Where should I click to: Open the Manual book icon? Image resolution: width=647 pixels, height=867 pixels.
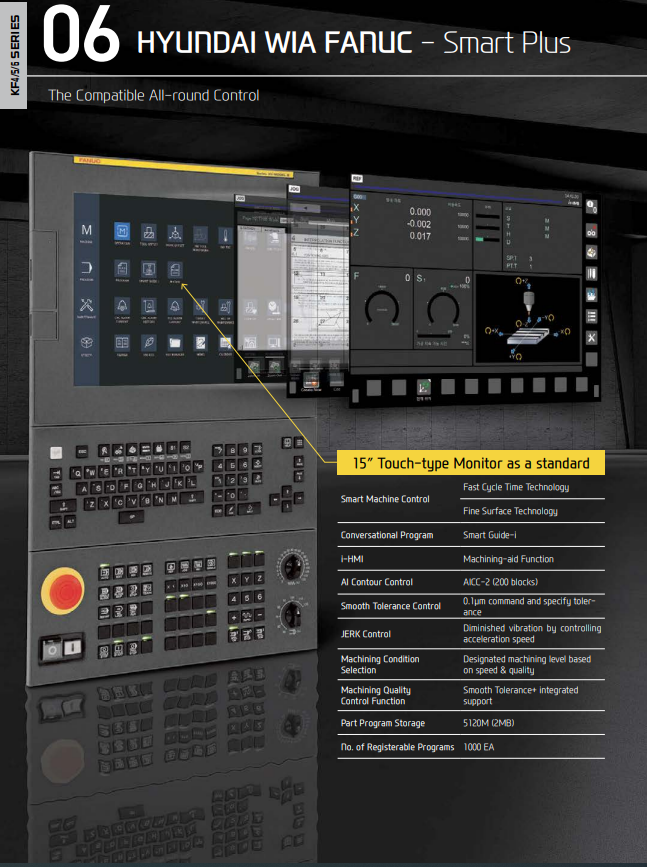pos(122,342)
